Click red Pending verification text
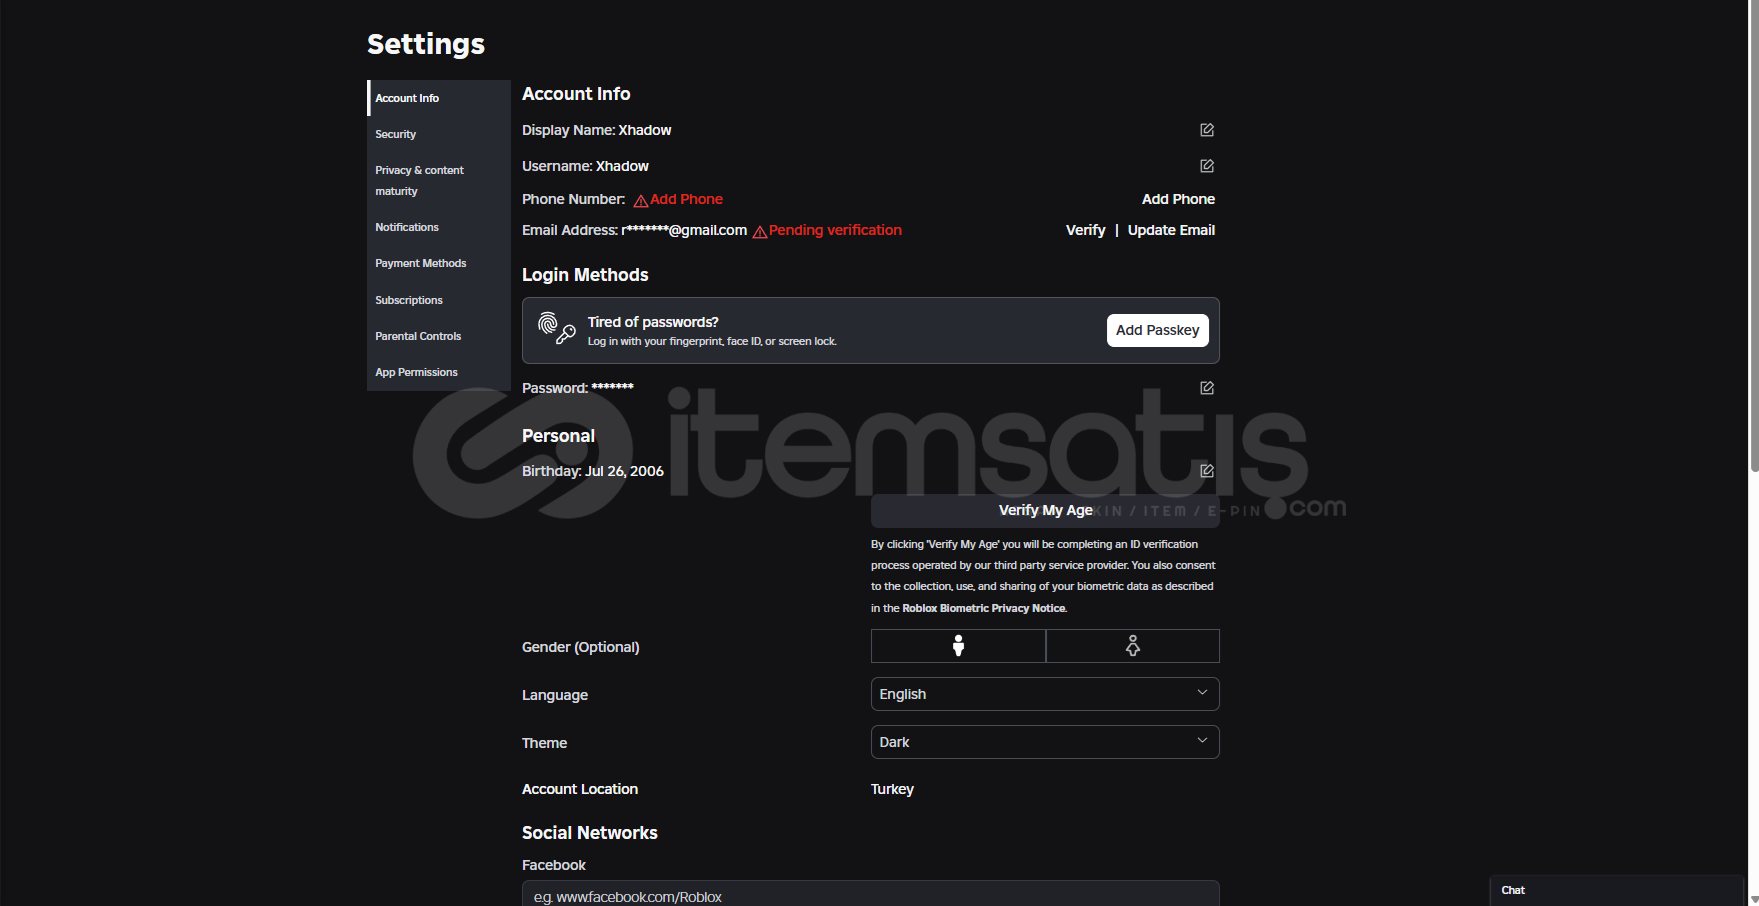 [835, 230]
